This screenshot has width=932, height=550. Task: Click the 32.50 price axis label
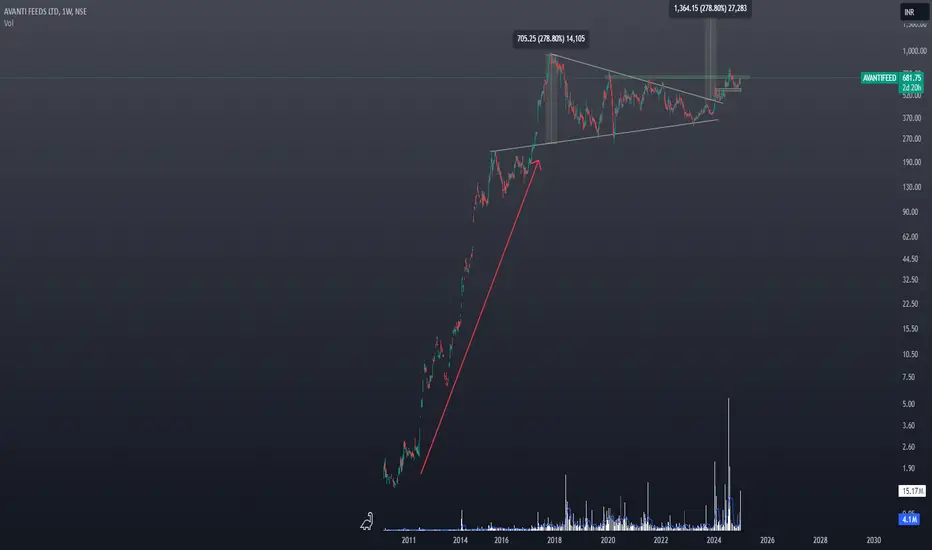tap(910, 279)
